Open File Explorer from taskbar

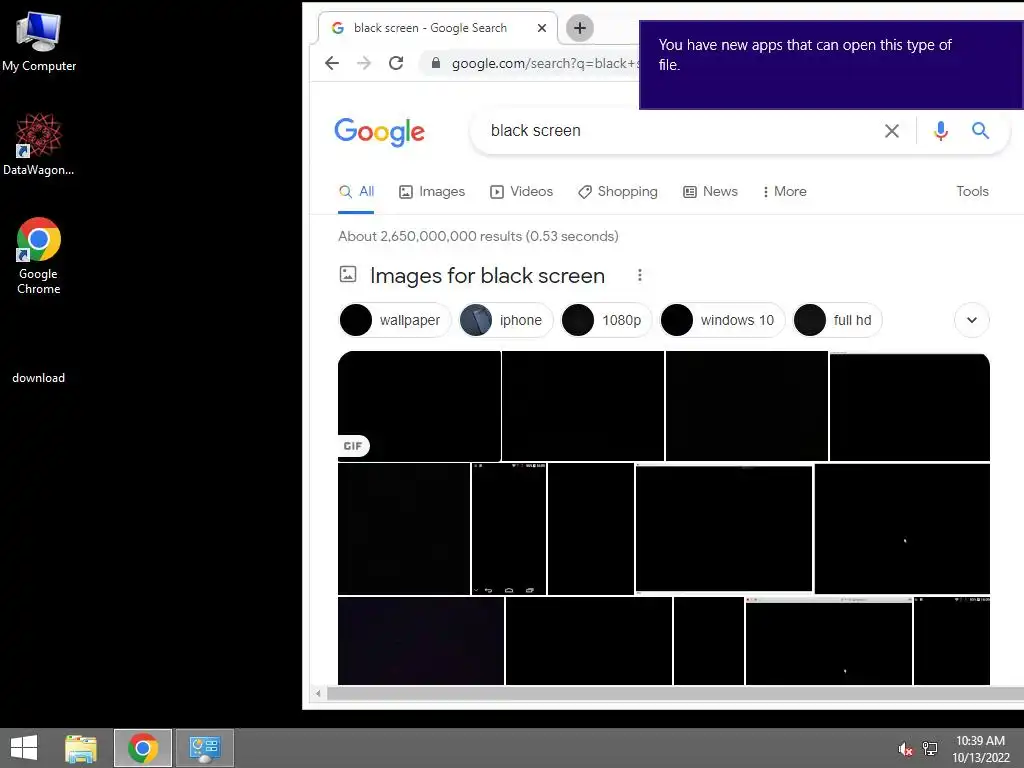[80, 748]
